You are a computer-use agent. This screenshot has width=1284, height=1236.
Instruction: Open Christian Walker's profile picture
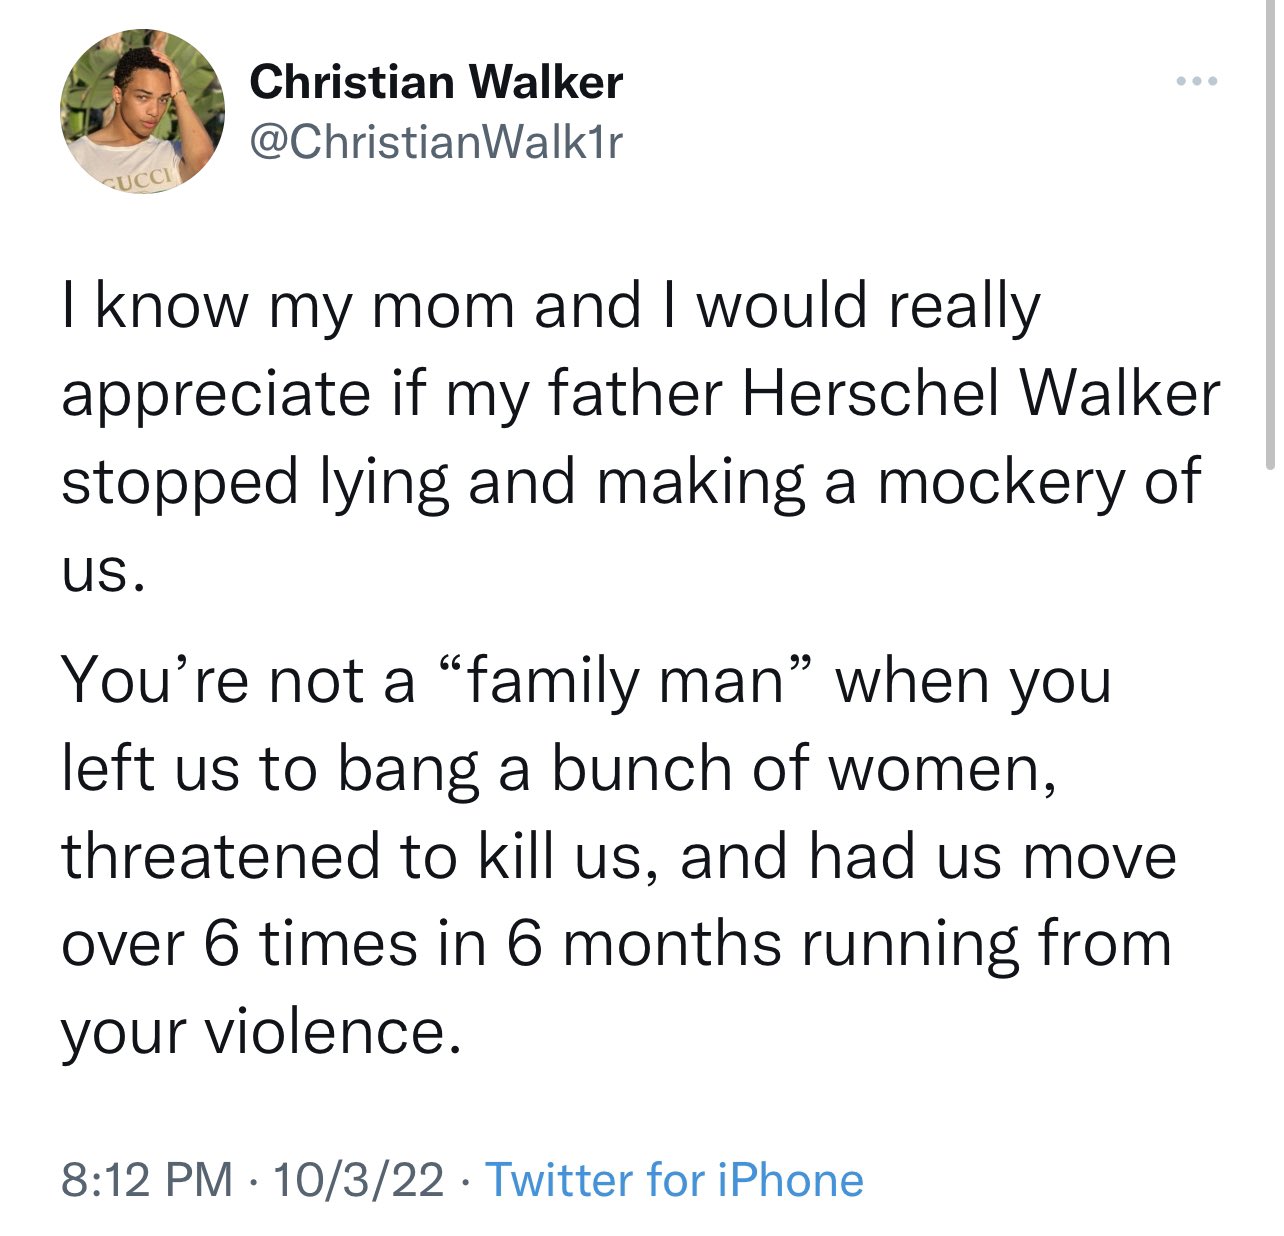pyautogui.click(x=142, y=112)
